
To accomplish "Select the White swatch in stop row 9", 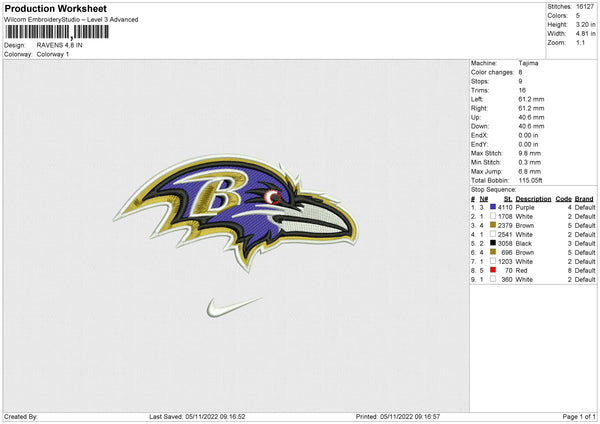I will click(493, 279).
